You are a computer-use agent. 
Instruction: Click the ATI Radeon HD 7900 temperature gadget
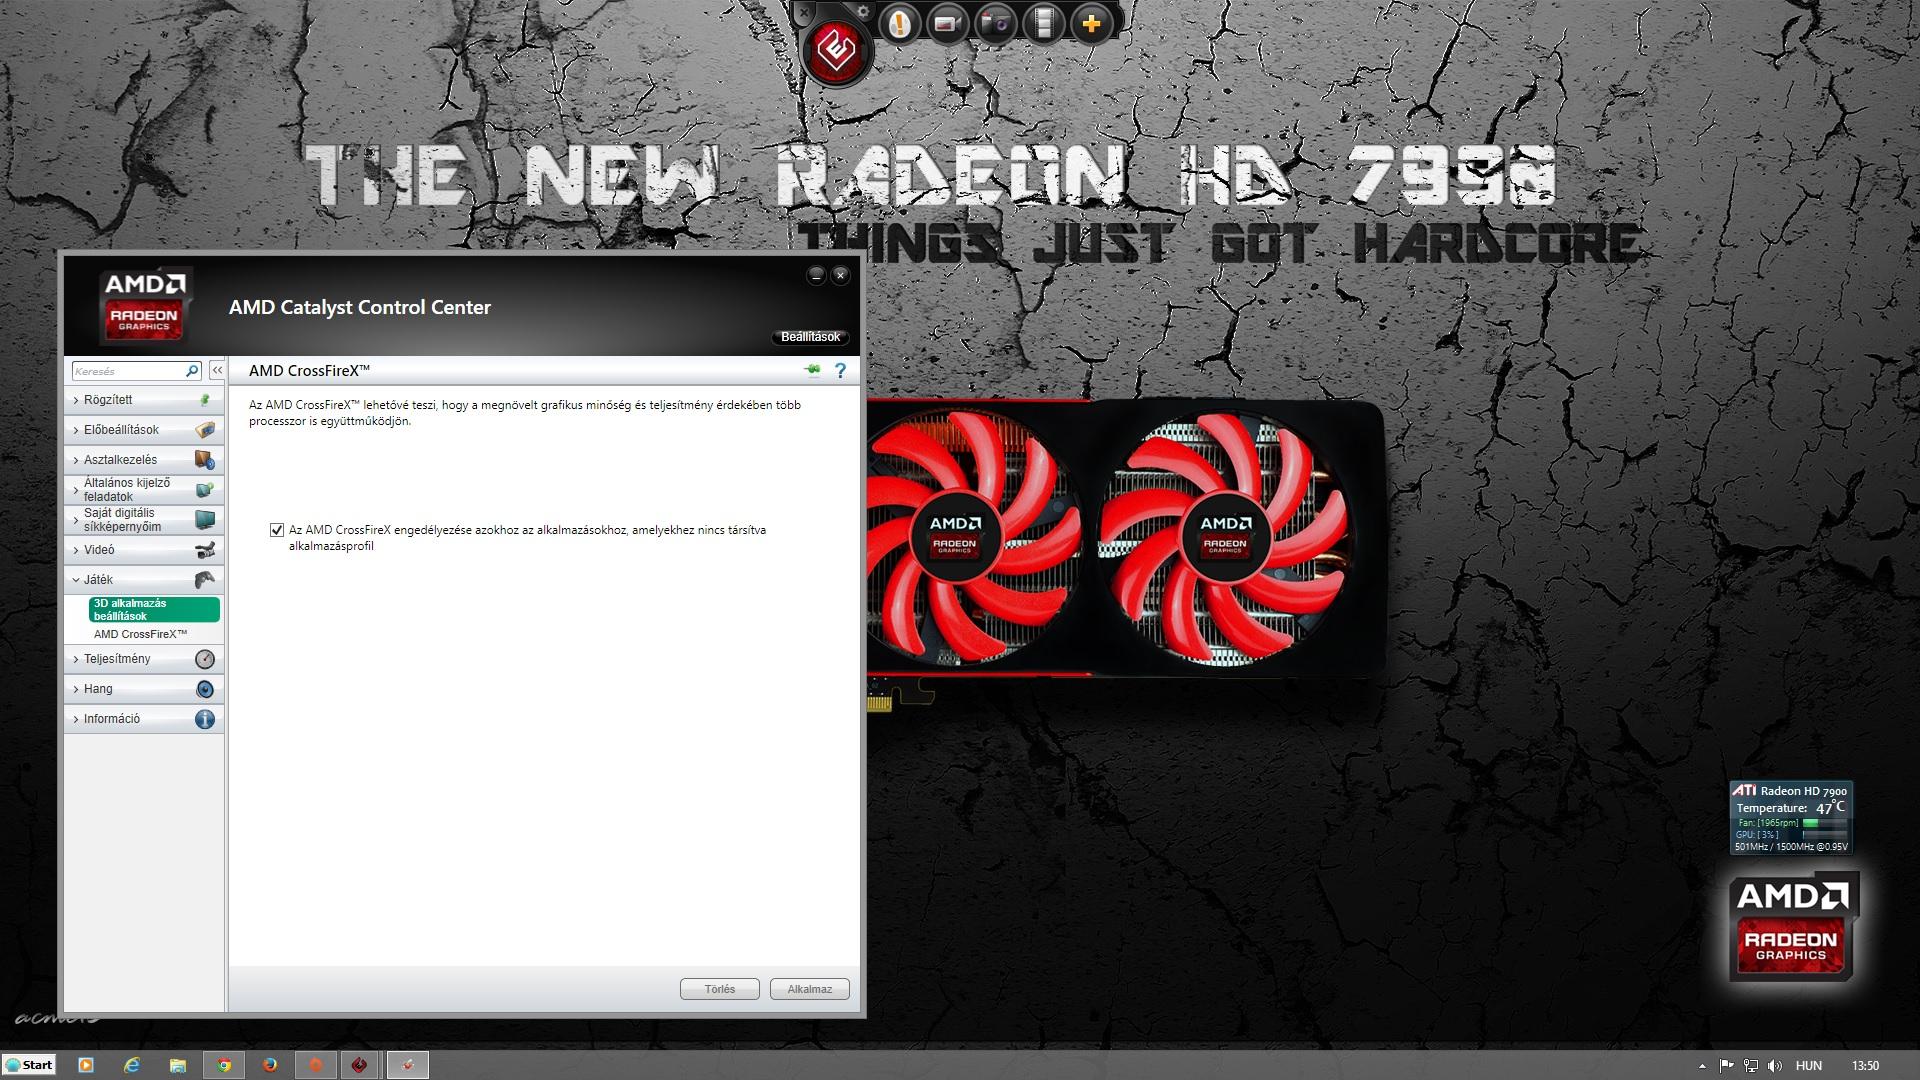pos(1791,817)
